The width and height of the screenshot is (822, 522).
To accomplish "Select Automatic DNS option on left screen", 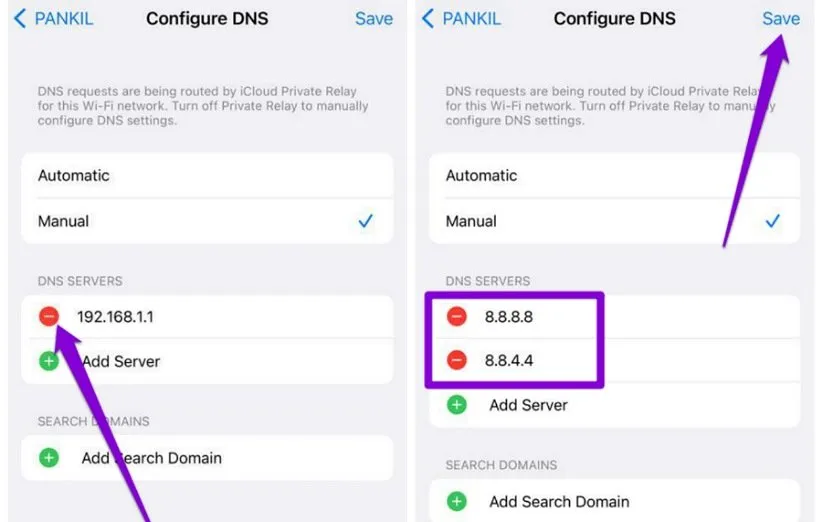I will pyautogui.click(x=74, y=175).
